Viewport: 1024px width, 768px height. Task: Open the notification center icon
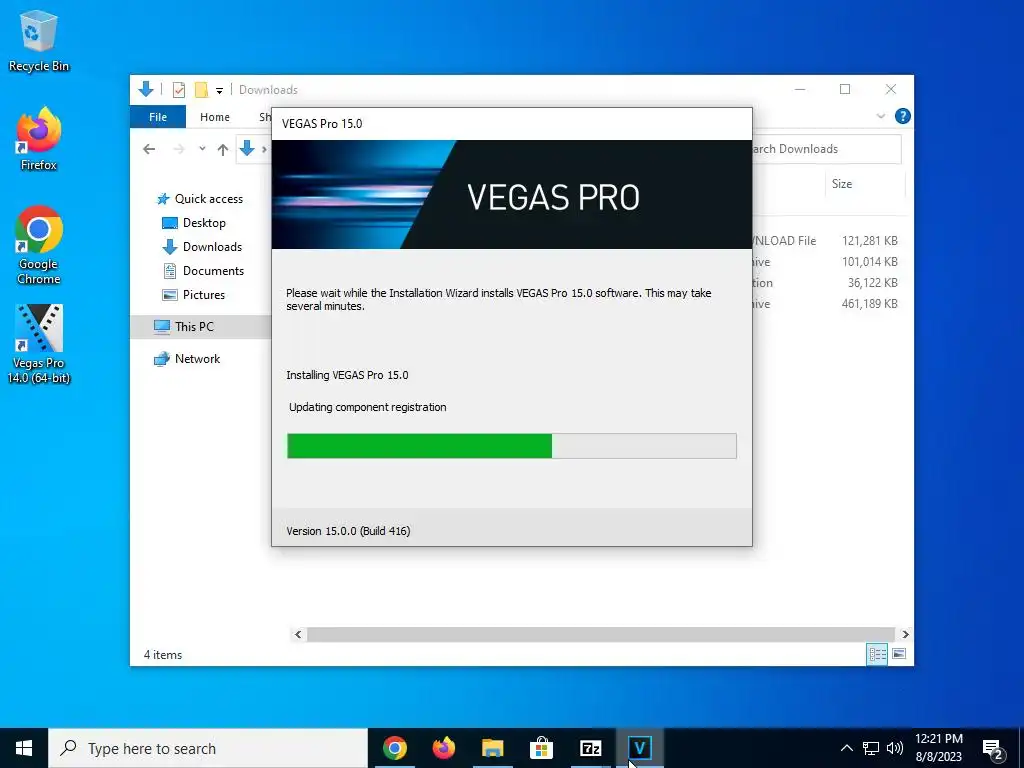[993, 749]
